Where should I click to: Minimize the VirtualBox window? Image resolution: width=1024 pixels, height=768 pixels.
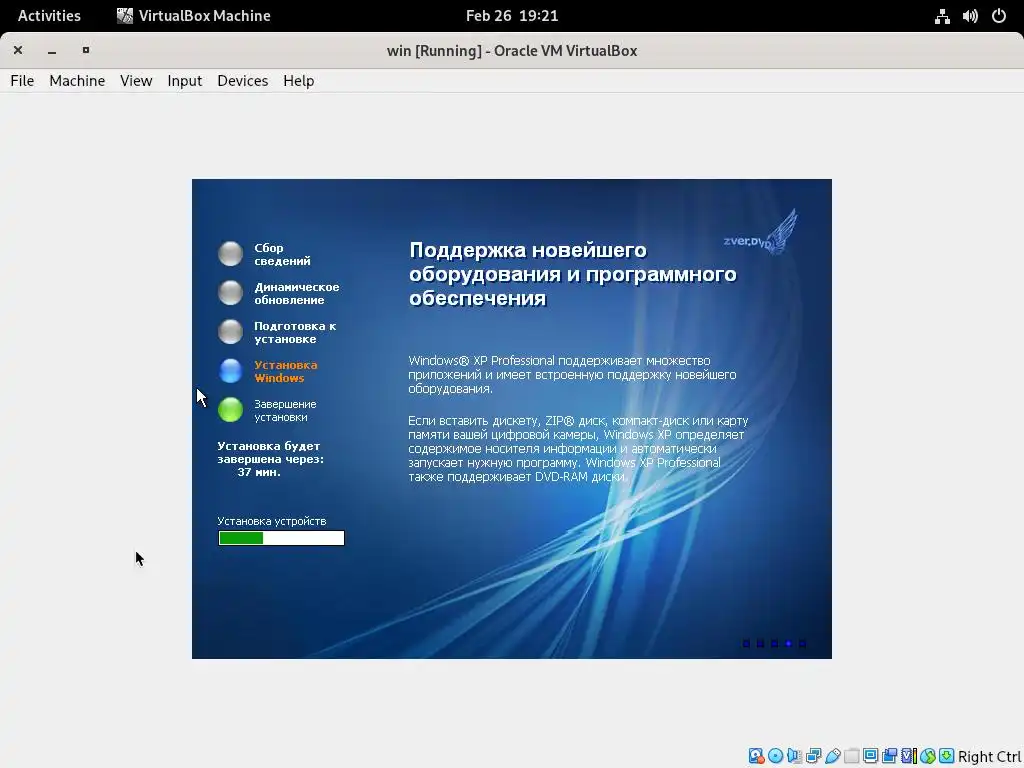[52, 50]
